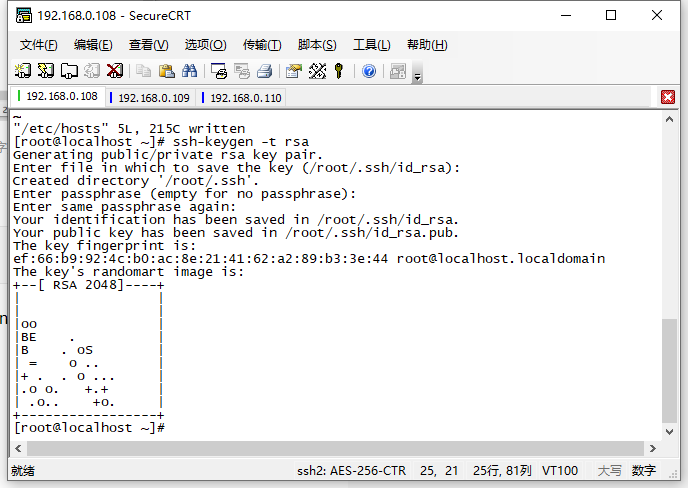Open the 选项(O) menu

pyautogui.click(x=205, y=45)
